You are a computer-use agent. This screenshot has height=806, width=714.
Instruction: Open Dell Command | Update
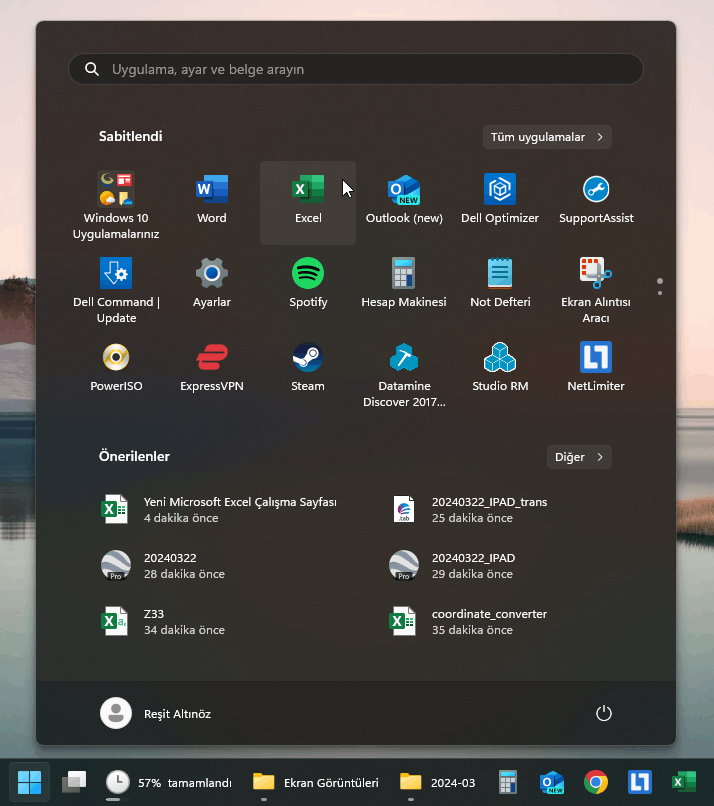coord(116,288)
